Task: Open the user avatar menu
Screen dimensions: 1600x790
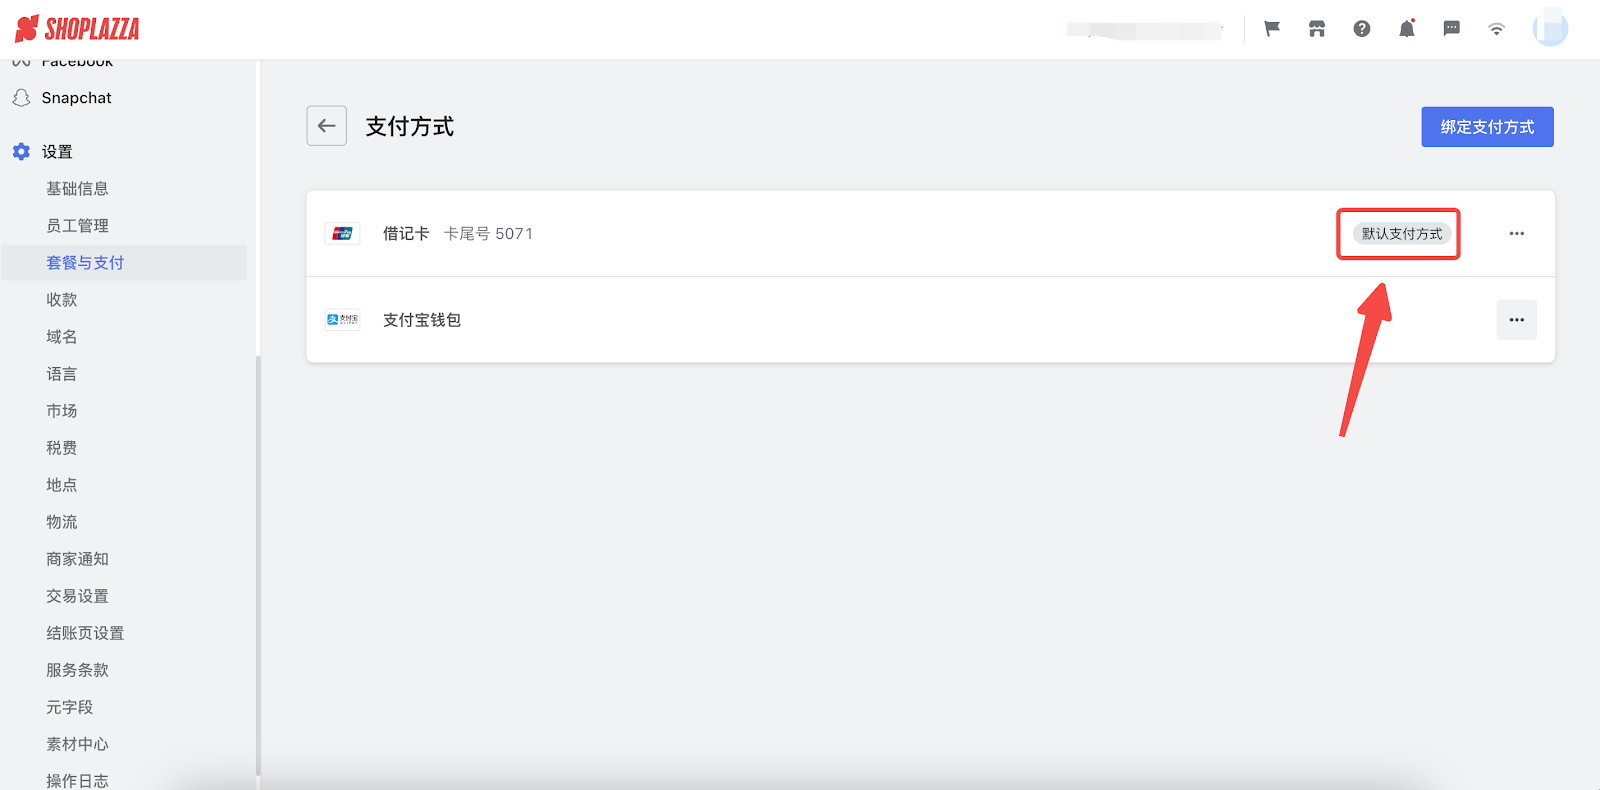Action: click(x=1551, y=28)
